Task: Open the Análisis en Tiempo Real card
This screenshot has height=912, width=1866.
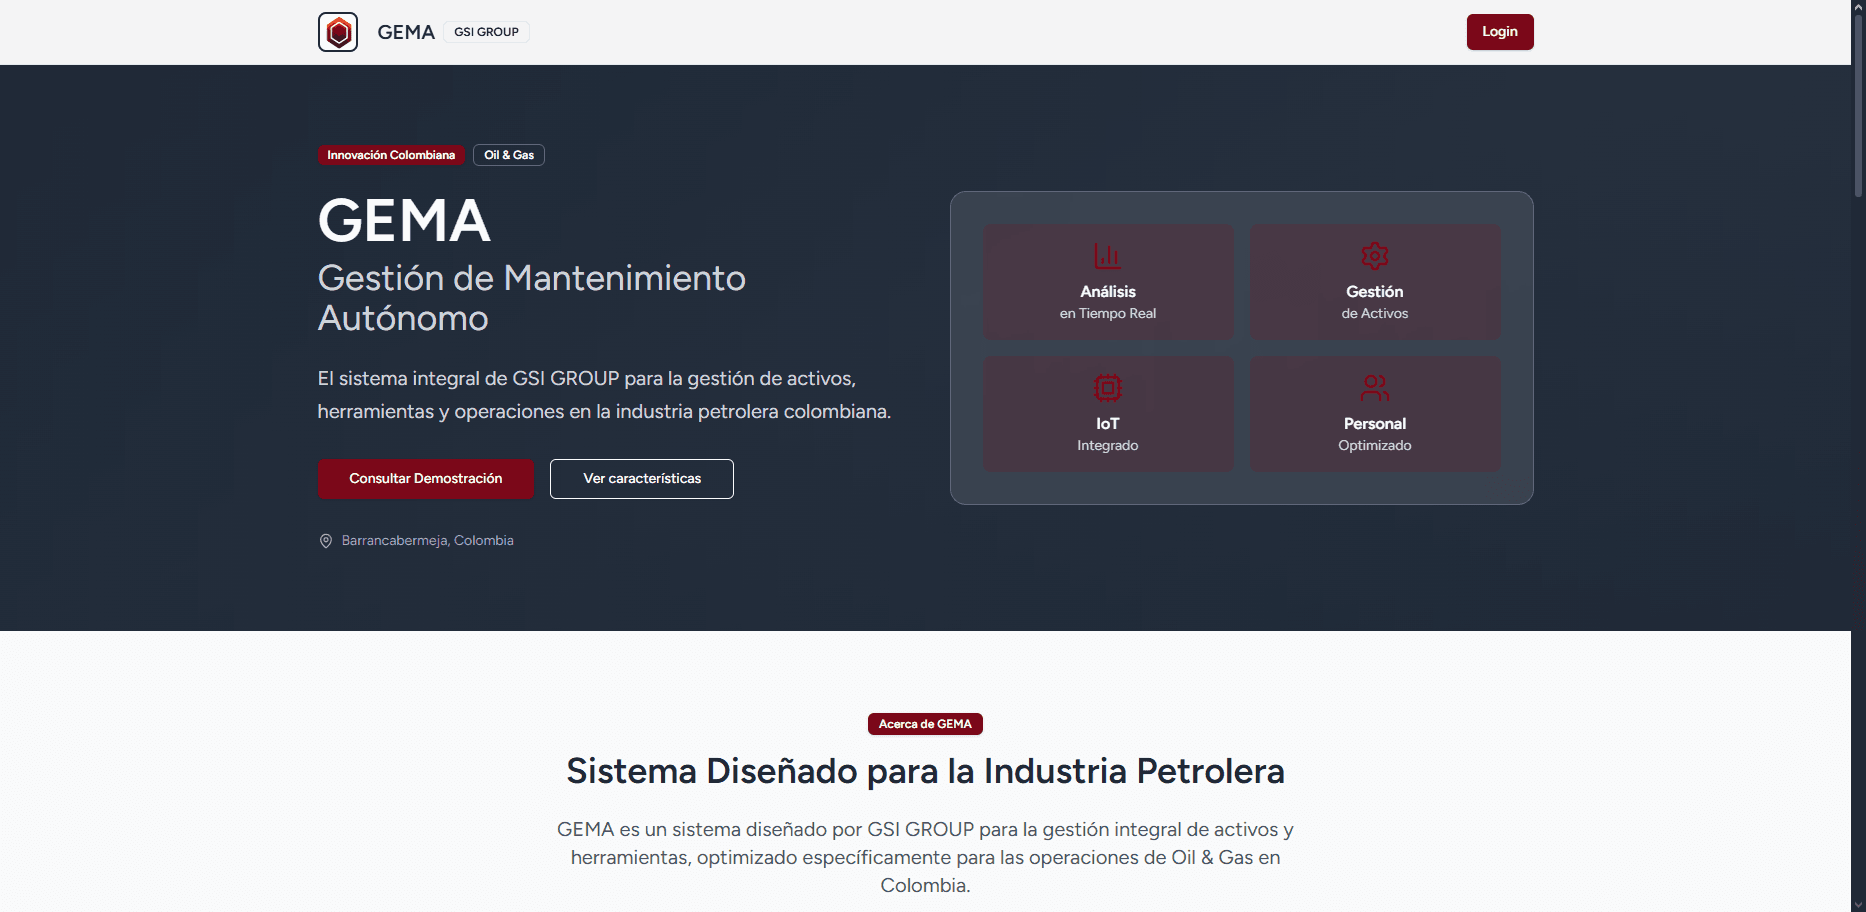Action: point(1107,282)
